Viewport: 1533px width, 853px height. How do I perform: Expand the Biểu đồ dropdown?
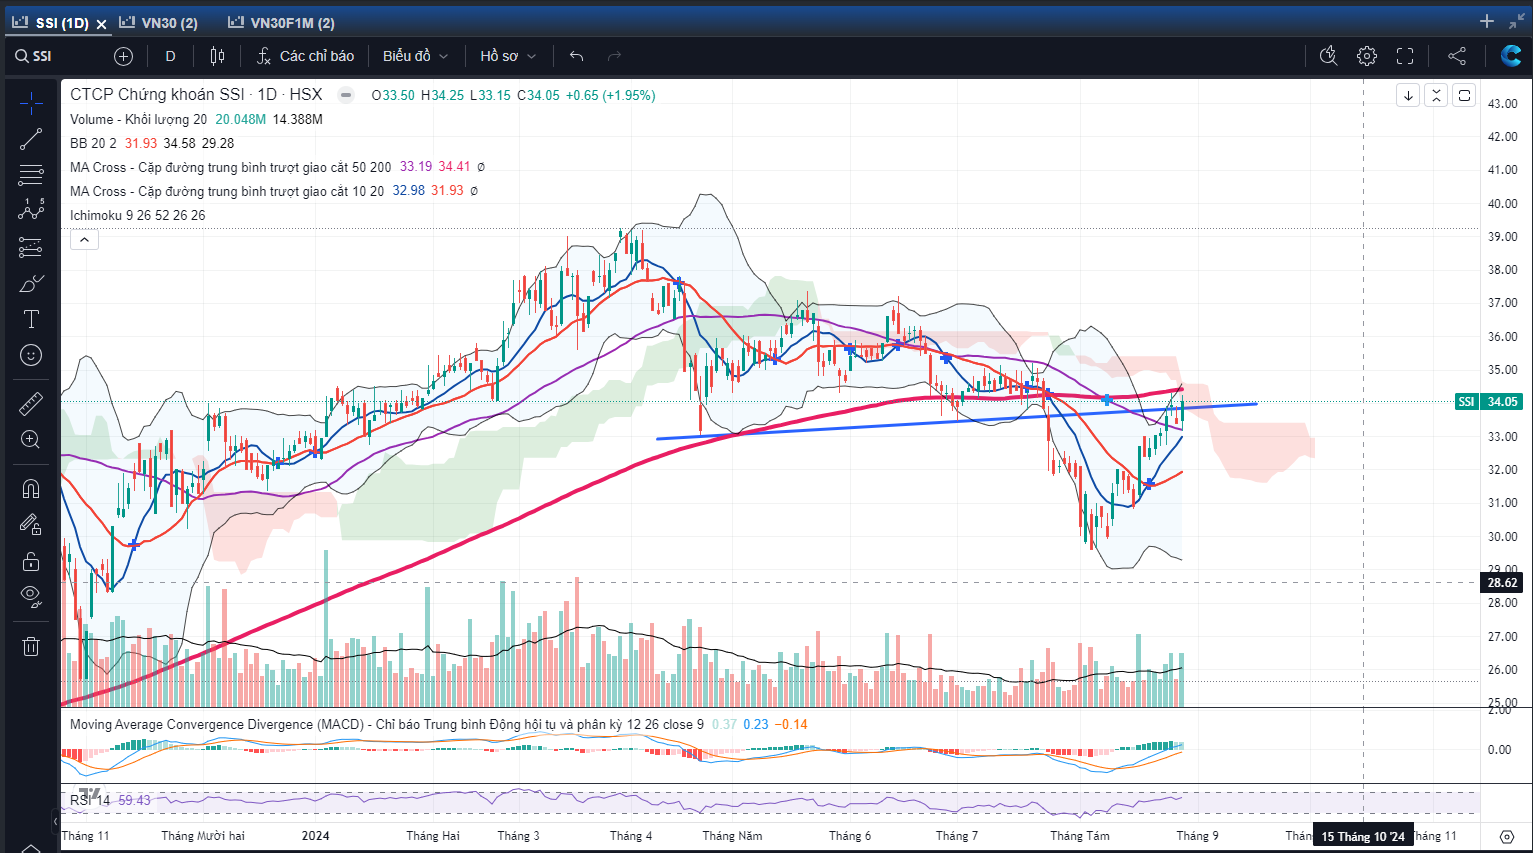coord(415,56)
